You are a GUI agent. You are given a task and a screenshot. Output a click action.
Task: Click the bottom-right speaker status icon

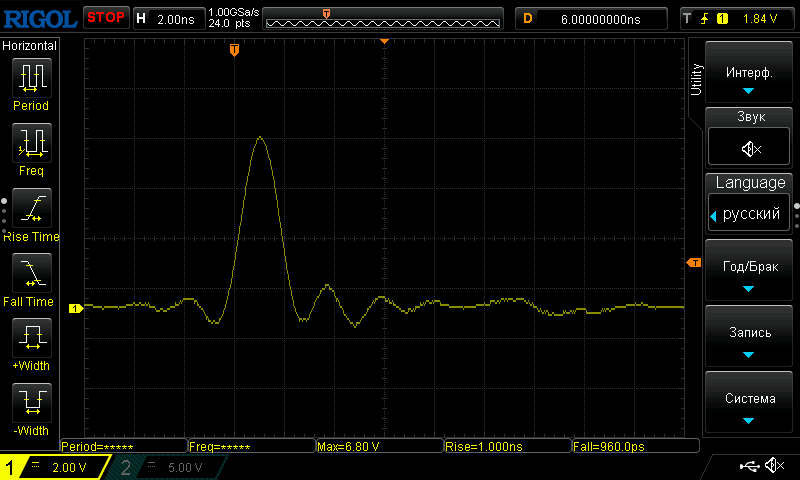[773, 466]
